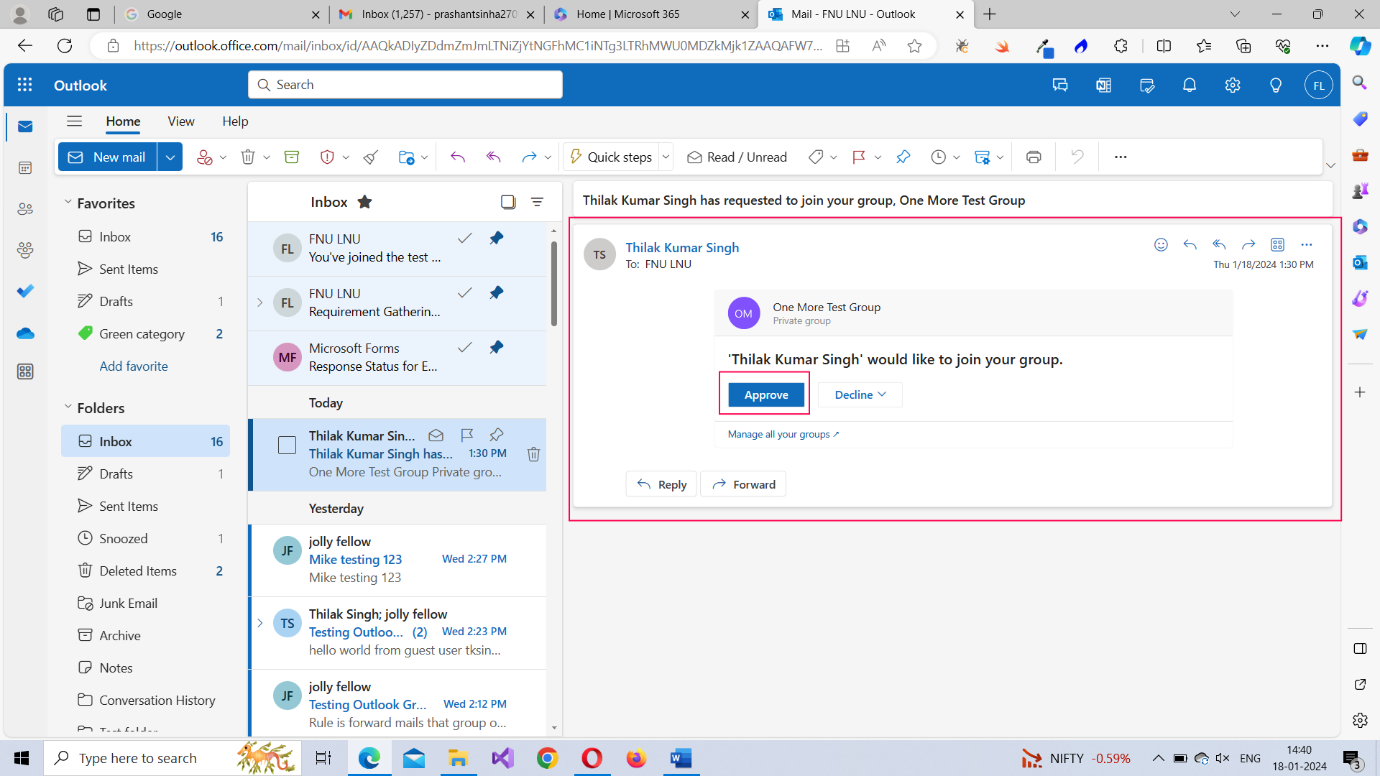
Task: Open Quick steps dropdown arrow
Action: coord(666,157)
